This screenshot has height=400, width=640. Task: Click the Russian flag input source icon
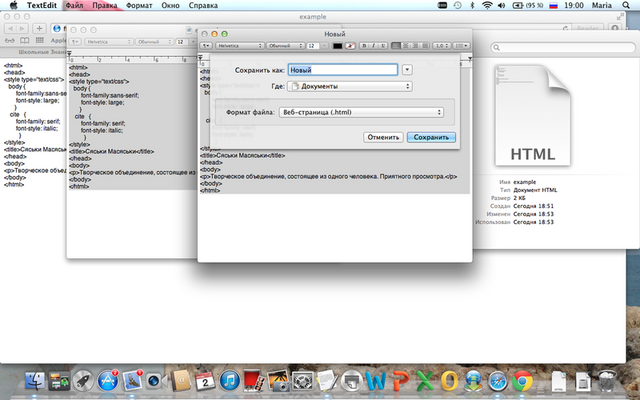point(553,6)
